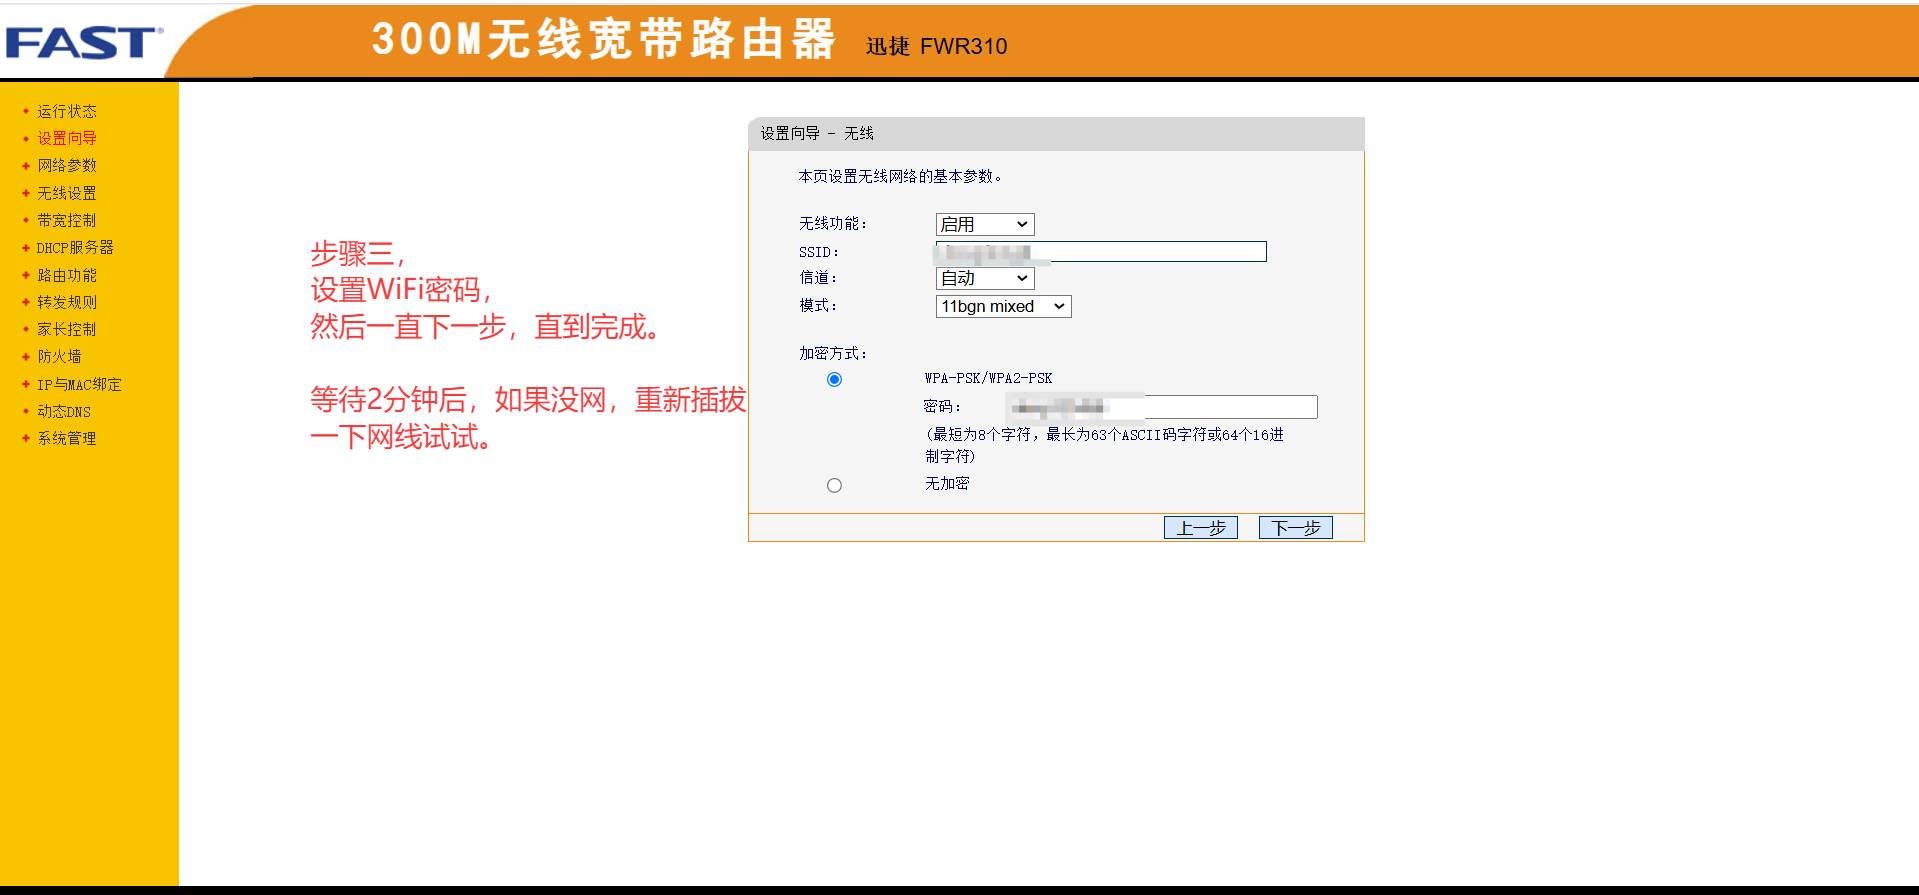Expand DHCP服务器 menu
Image resolution: width=1919 pixels, height=895 pixels.
75,247
